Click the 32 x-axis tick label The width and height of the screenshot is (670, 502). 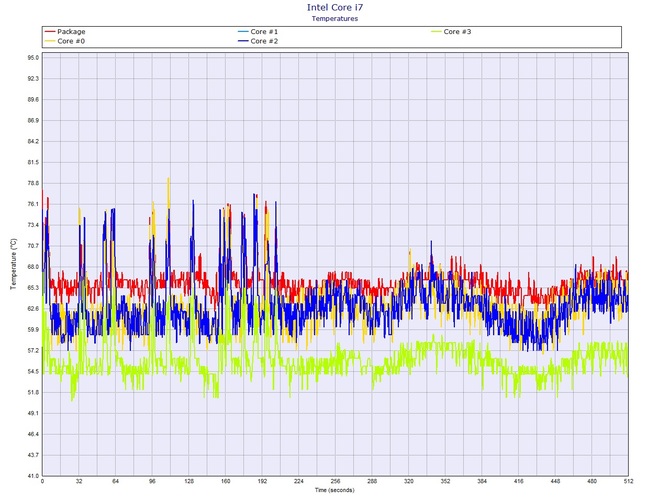79,481
